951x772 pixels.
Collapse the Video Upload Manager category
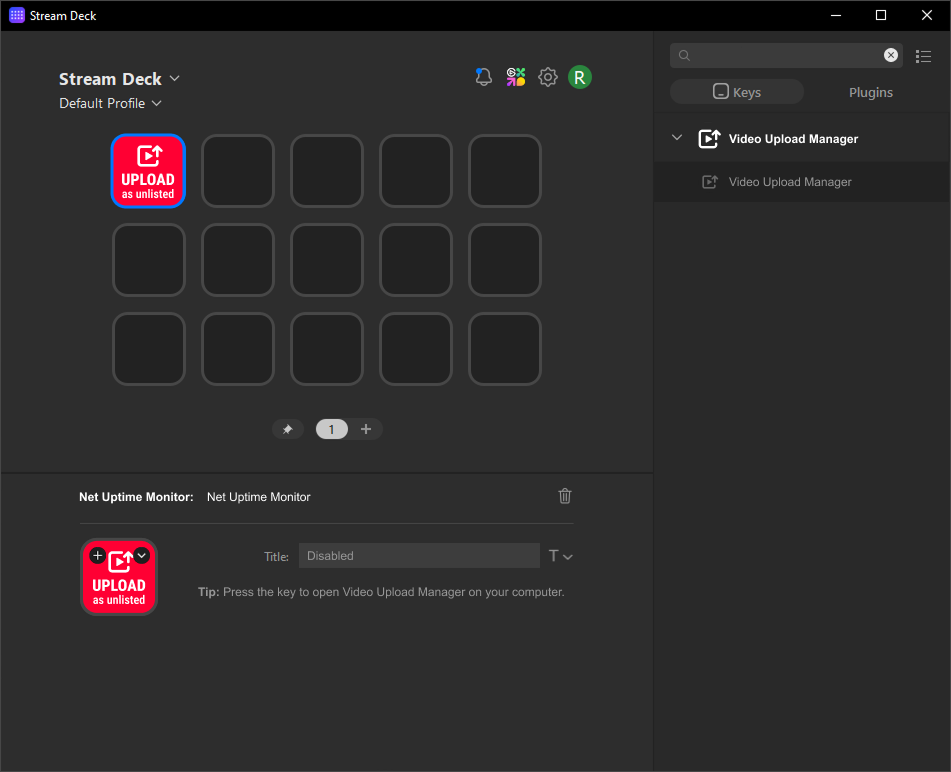point(677,138)
